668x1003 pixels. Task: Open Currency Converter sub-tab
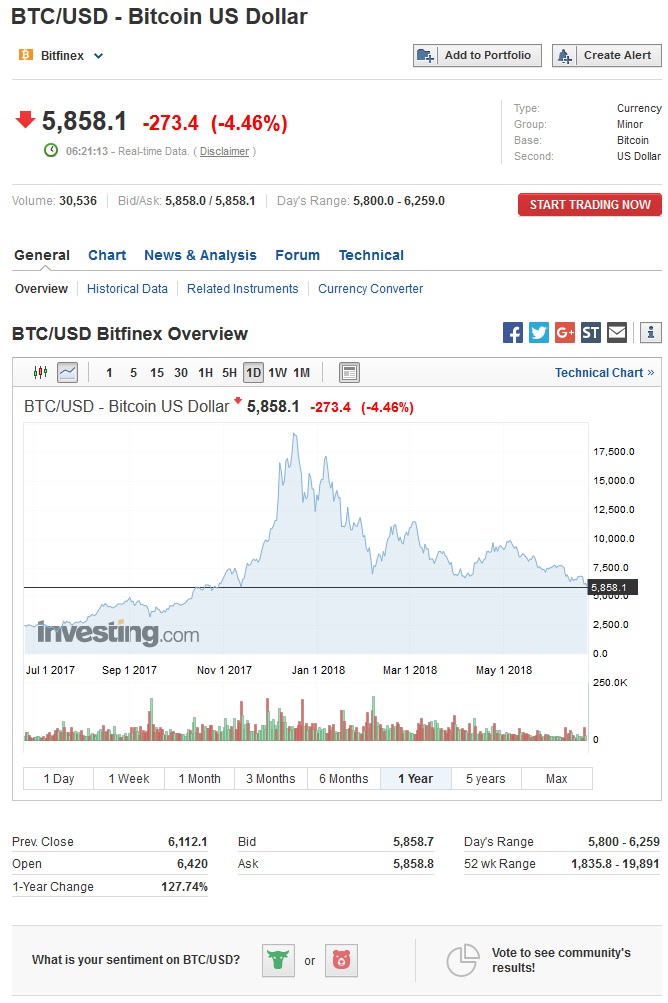click(x=370, y=288)
